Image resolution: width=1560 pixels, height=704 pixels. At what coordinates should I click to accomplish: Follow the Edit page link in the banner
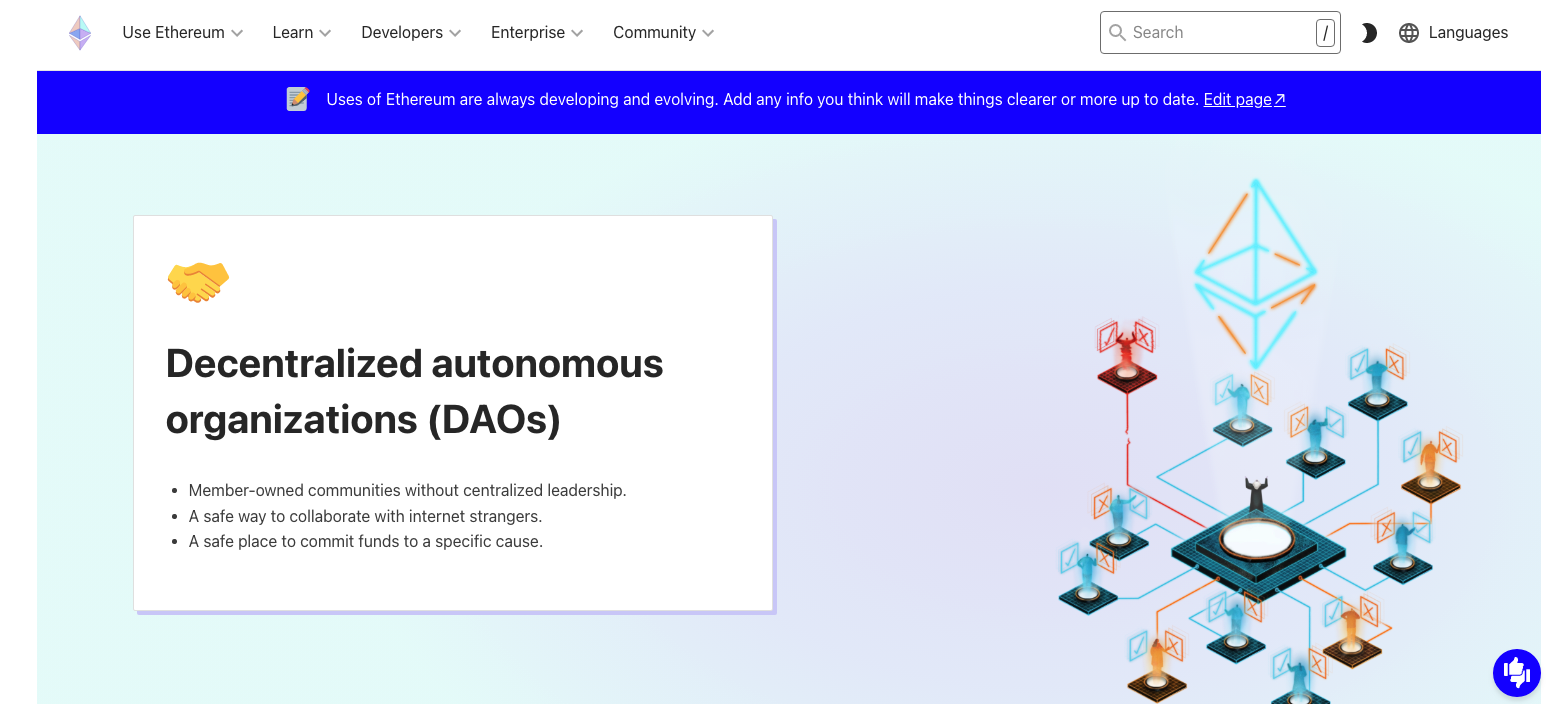pyautogui.click(x=1244, y=99)
